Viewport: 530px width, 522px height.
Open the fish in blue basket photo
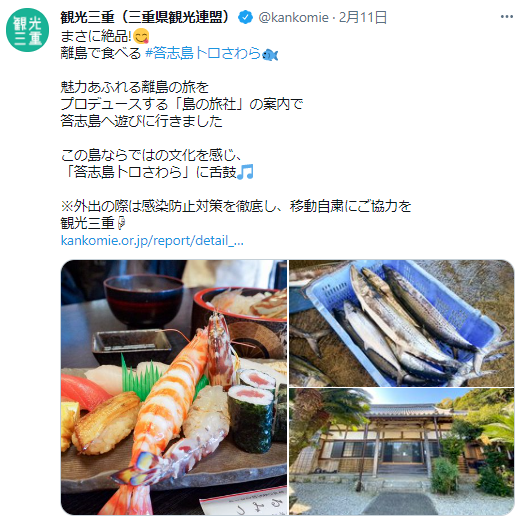(402, 323)
